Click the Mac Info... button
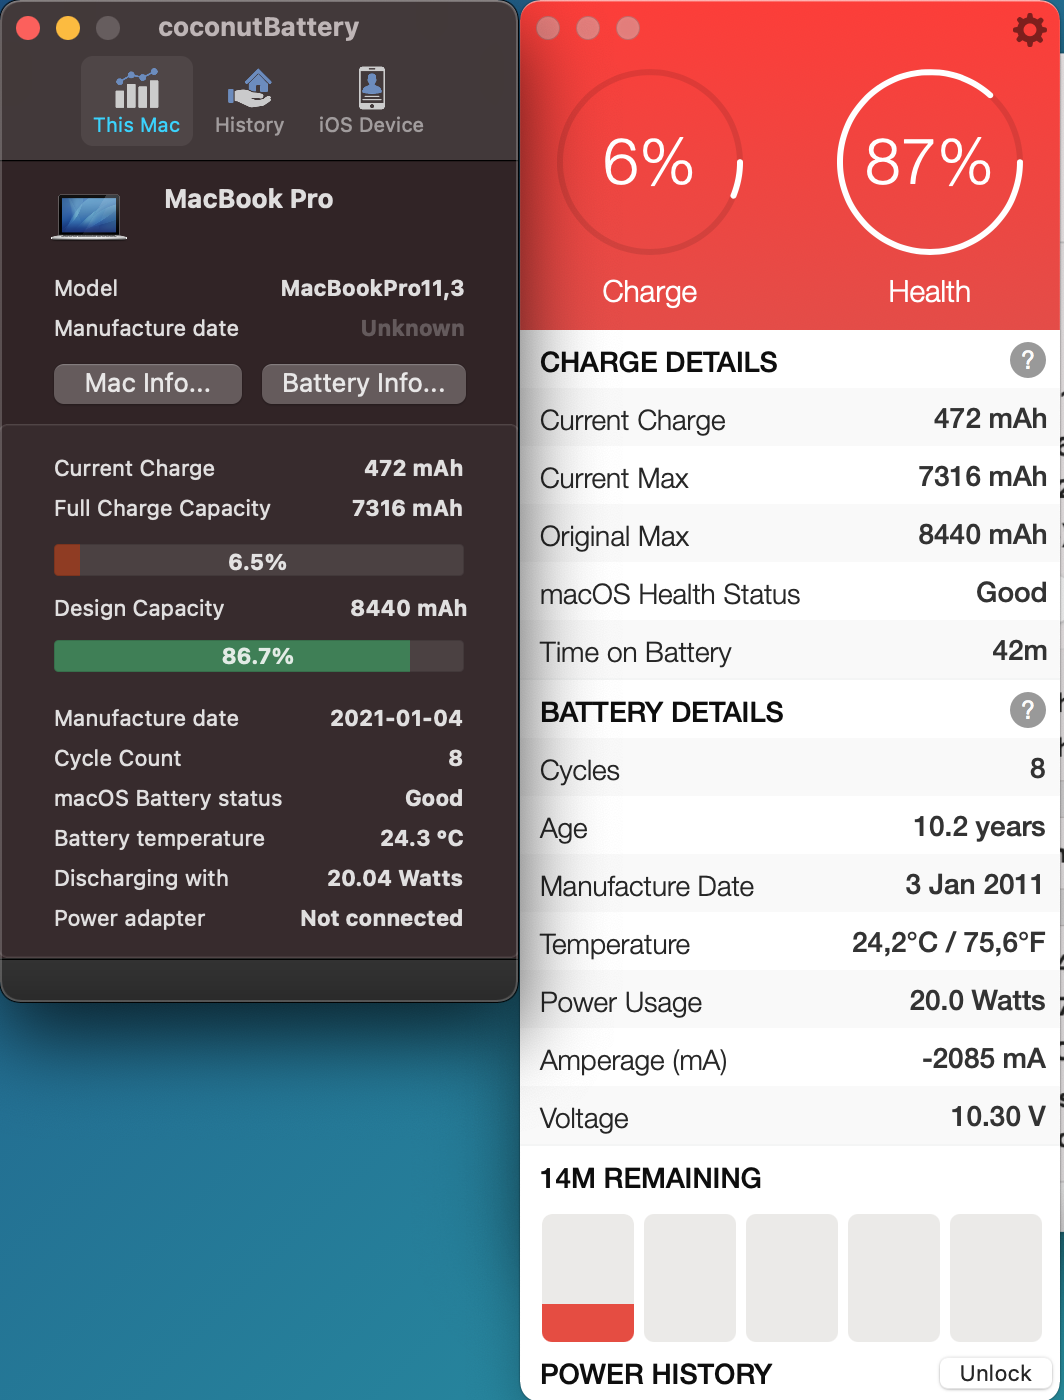This screenshot has height=1400, width=1064. [148, 384]
